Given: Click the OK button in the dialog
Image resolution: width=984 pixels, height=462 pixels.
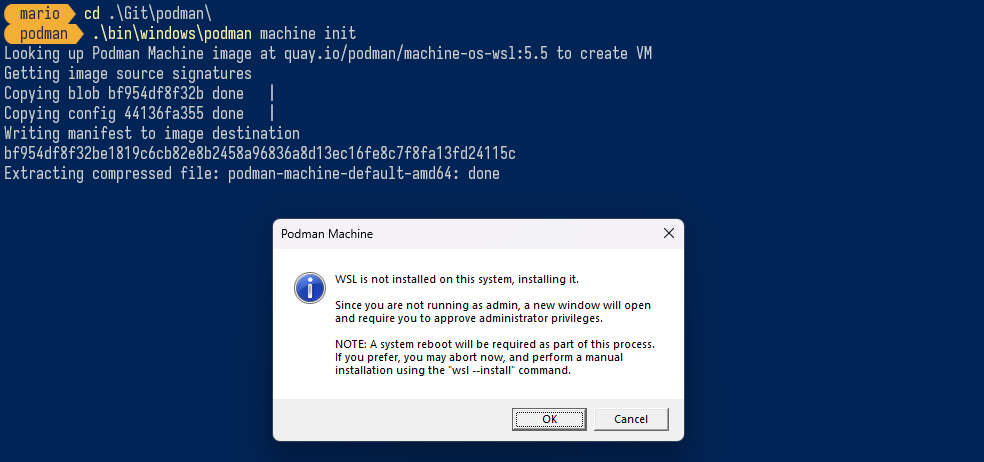Looking at the screenshot, I should point(549,418).
